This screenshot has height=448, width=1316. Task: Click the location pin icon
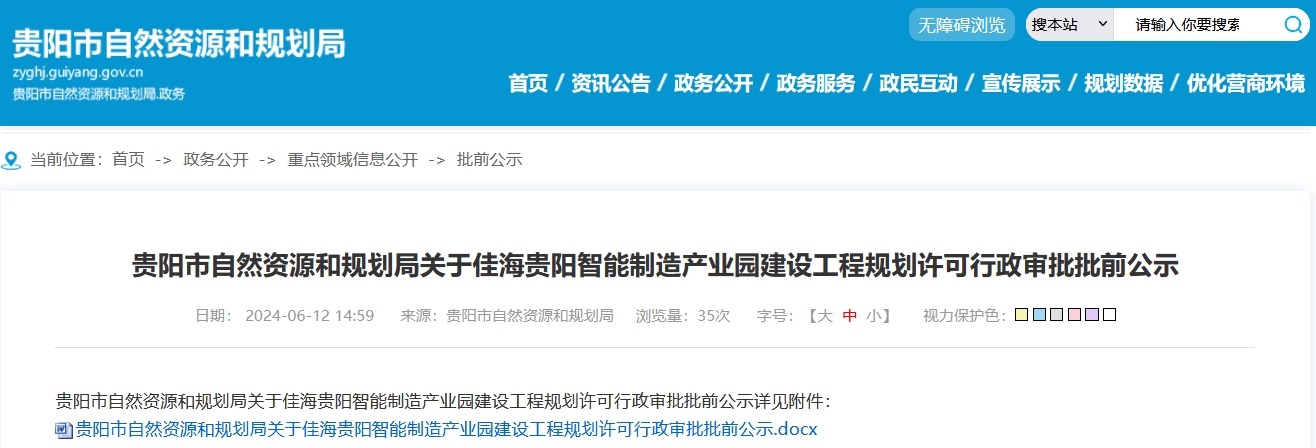[x=11, y=160]
